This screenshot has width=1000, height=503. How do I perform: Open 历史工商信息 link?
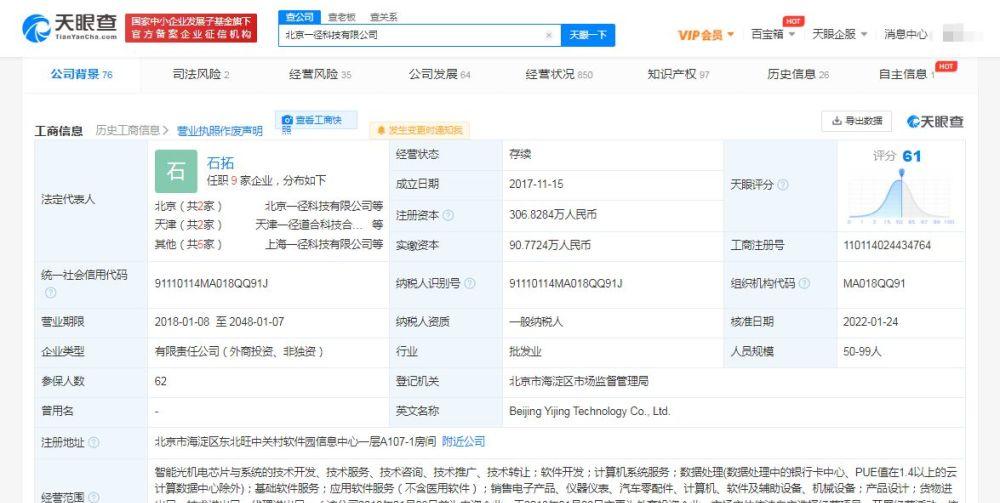[132, 131]
